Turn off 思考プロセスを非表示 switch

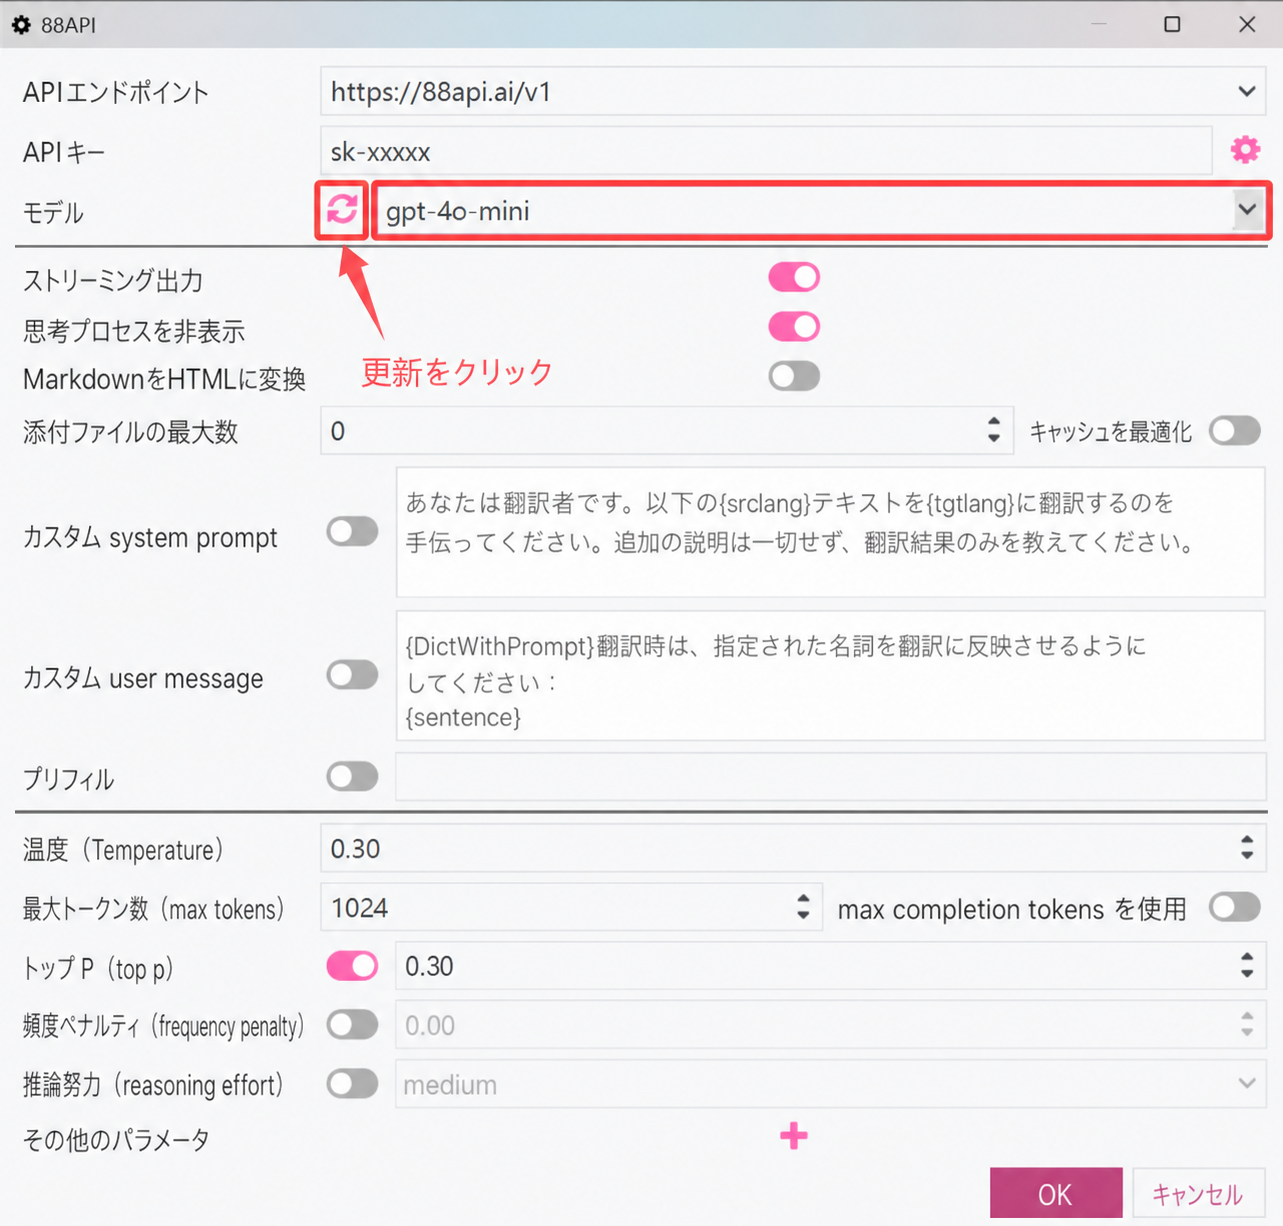794,326
